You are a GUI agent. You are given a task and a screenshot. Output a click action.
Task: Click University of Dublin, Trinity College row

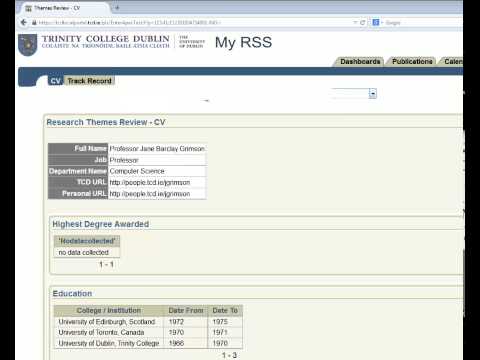click(148, 343)
